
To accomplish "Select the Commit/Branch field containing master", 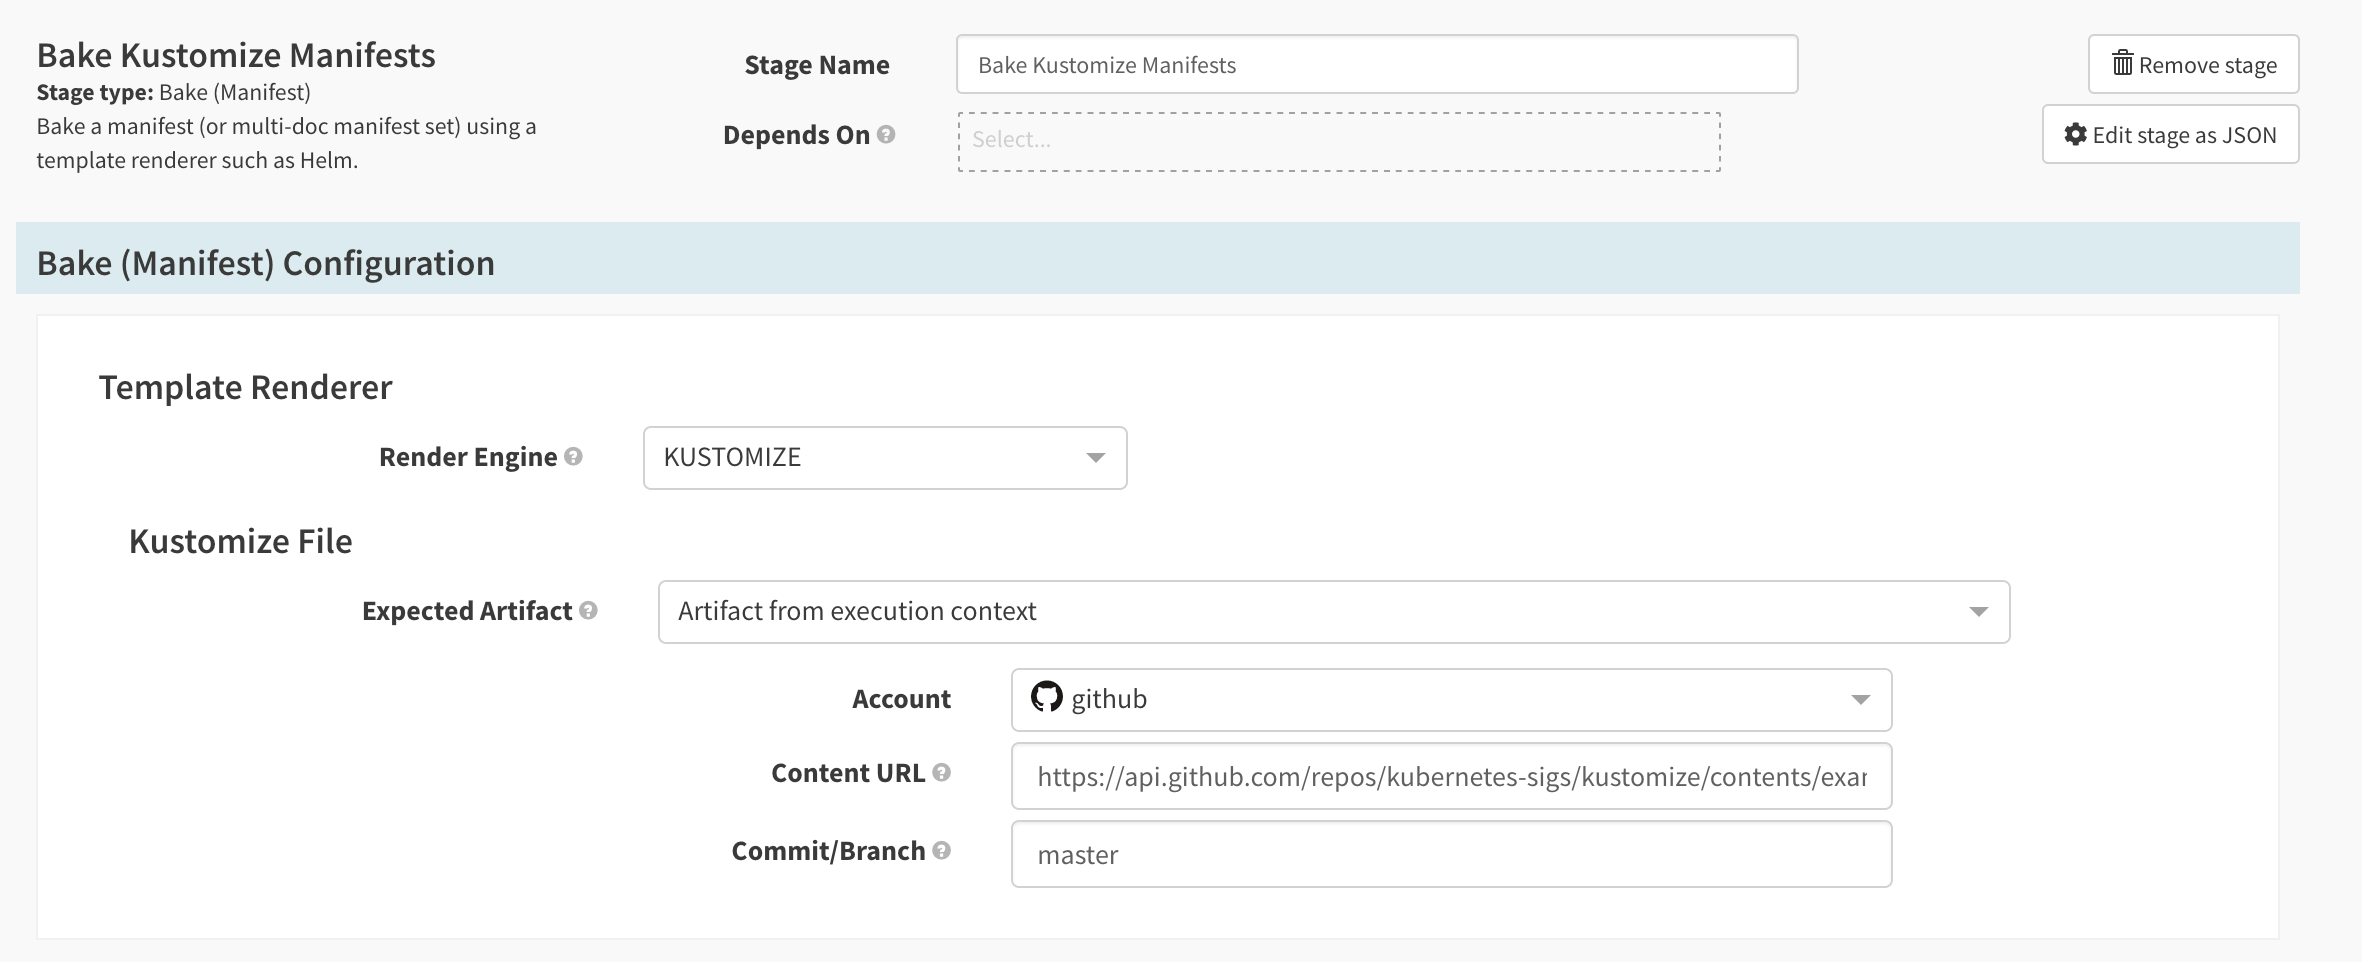I will coord(1450,854).
